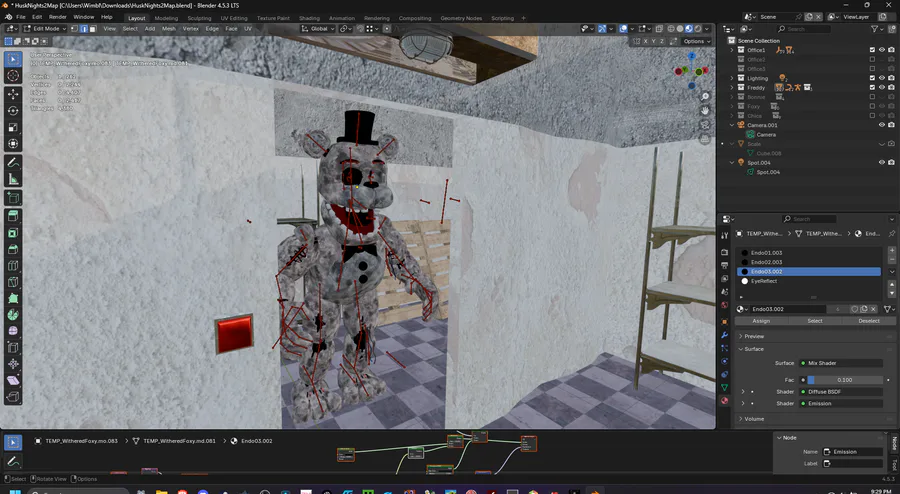The width and height of the screenshot is (900, 494).
Task: Open the Mesh menu in viewport header
Action: [x=169, y=29]
